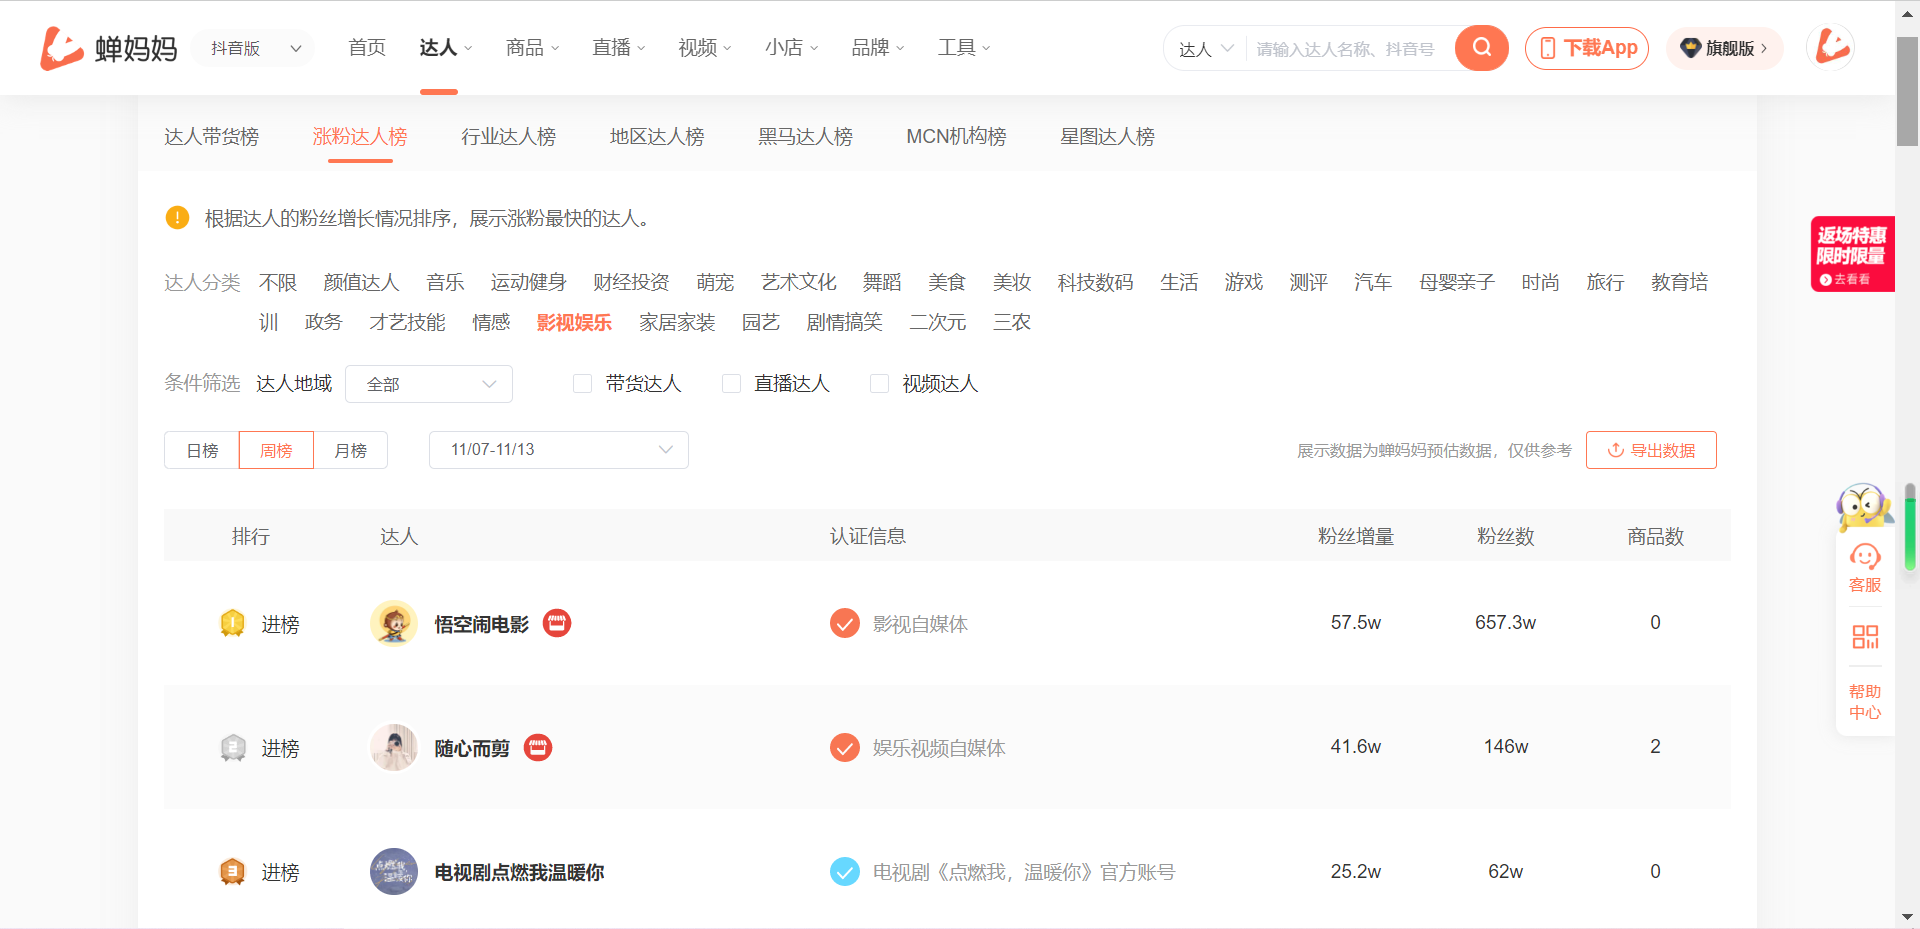1920x929 pixels.
Task: Check the 视频达人 checkbox
Action: (879, 383)
